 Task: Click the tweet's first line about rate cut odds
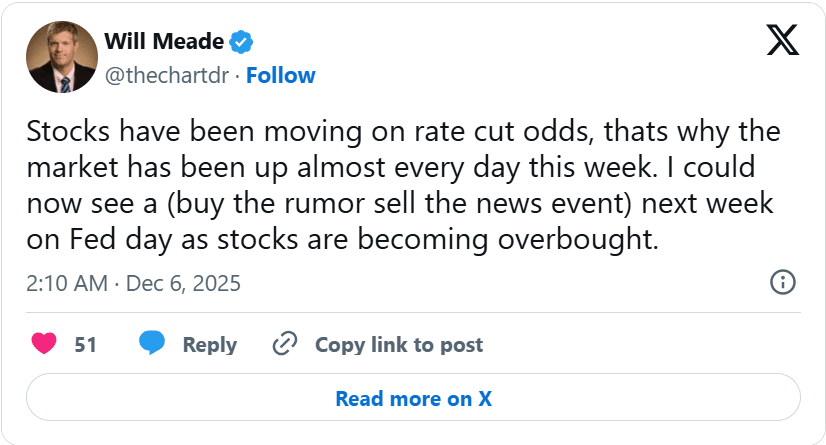(403, 133)
